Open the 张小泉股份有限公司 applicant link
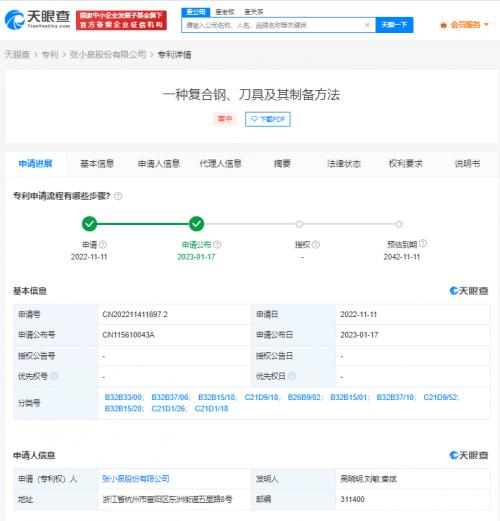This screenshot has width=500, height=521. (136, 479)
